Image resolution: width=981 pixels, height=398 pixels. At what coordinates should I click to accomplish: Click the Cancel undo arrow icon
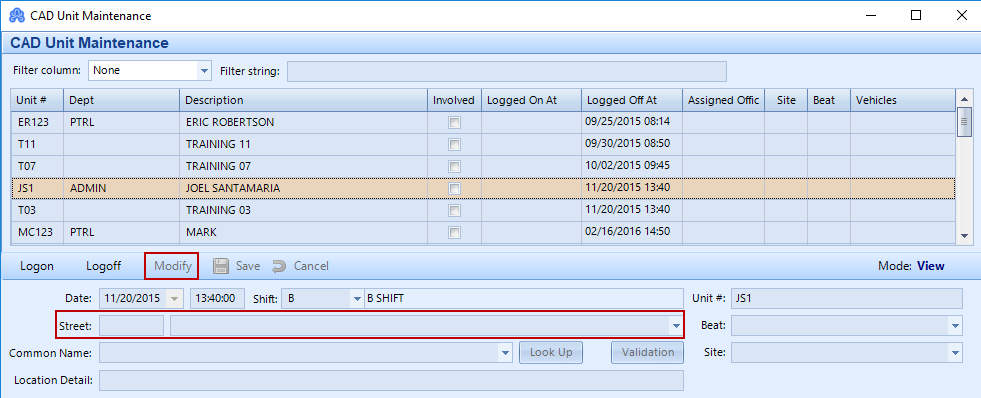[279, 266]
